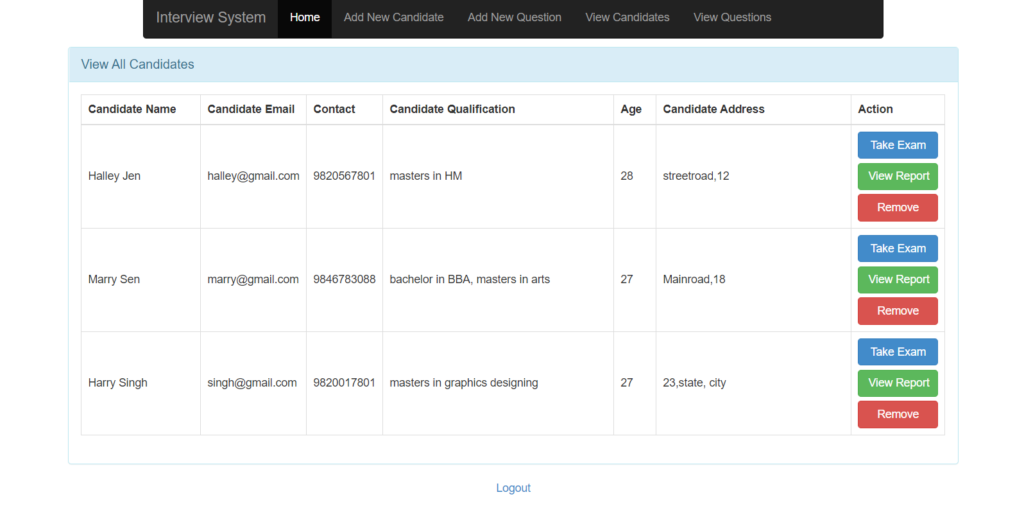
Task: Click qualification masters in HM
Action: (426, 176)
